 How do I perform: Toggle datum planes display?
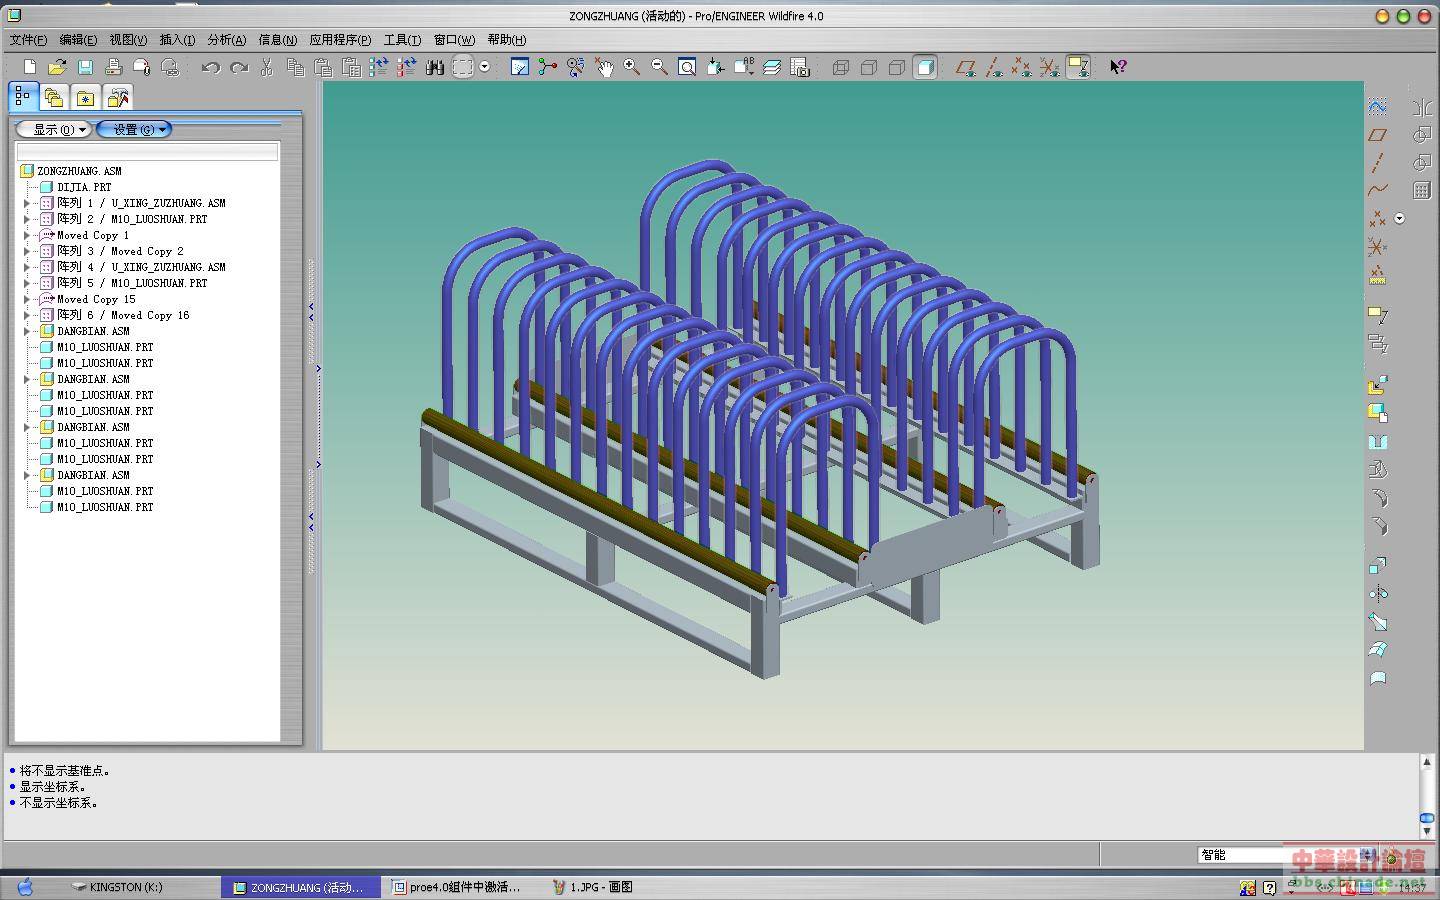pyautogui.click(x=965, y=67)
